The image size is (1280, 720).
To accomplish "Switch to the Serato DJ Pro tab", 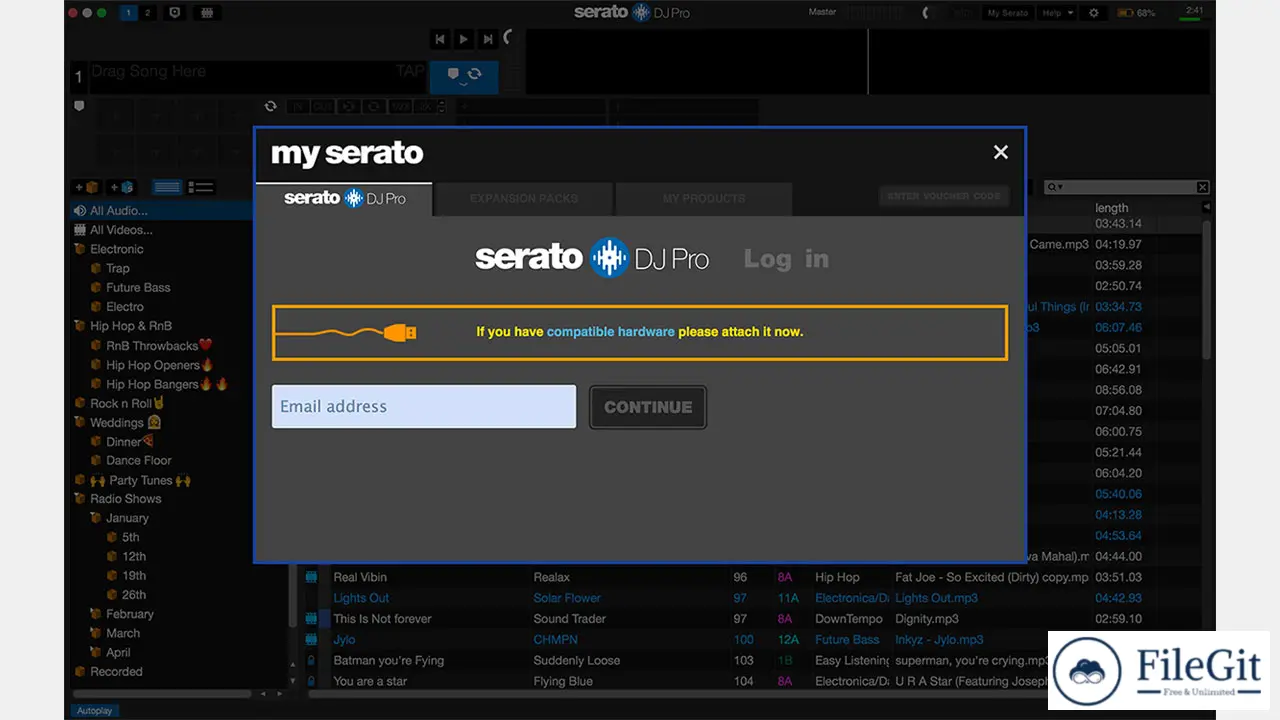I will [345, 198].
